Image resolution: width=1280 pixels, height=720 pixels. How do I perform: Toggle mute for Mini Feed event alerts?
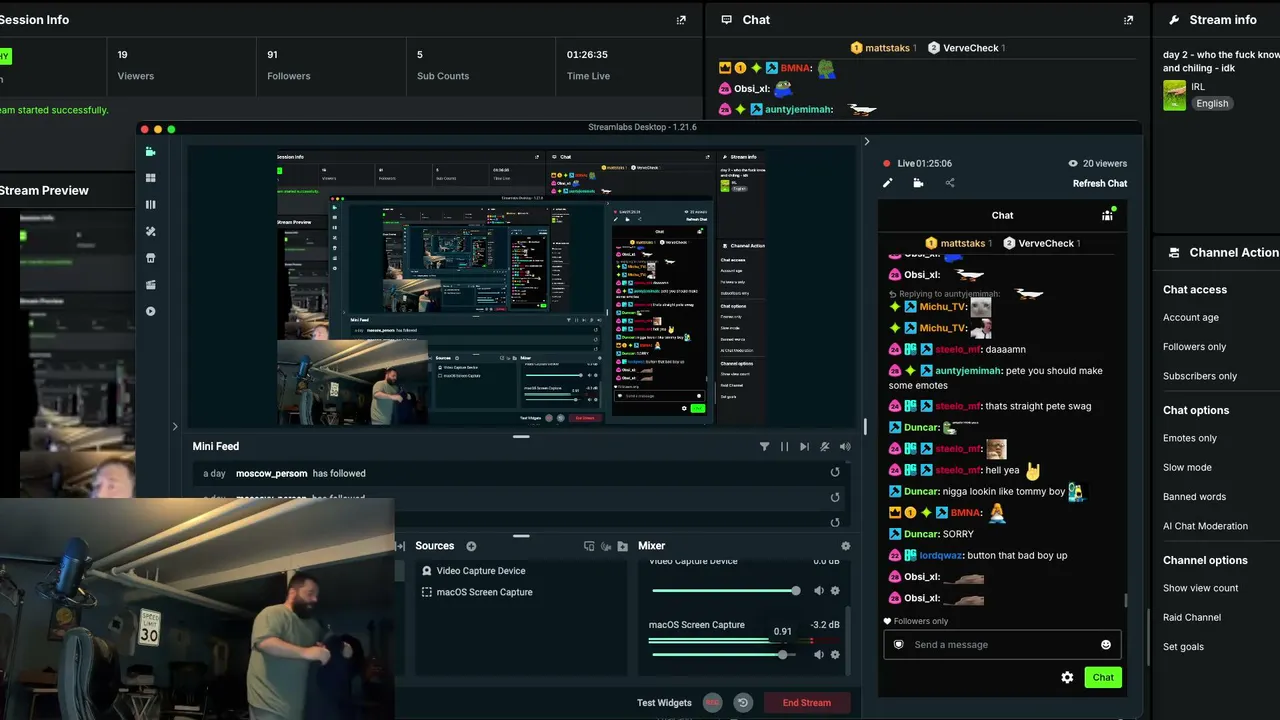point(825,447)
